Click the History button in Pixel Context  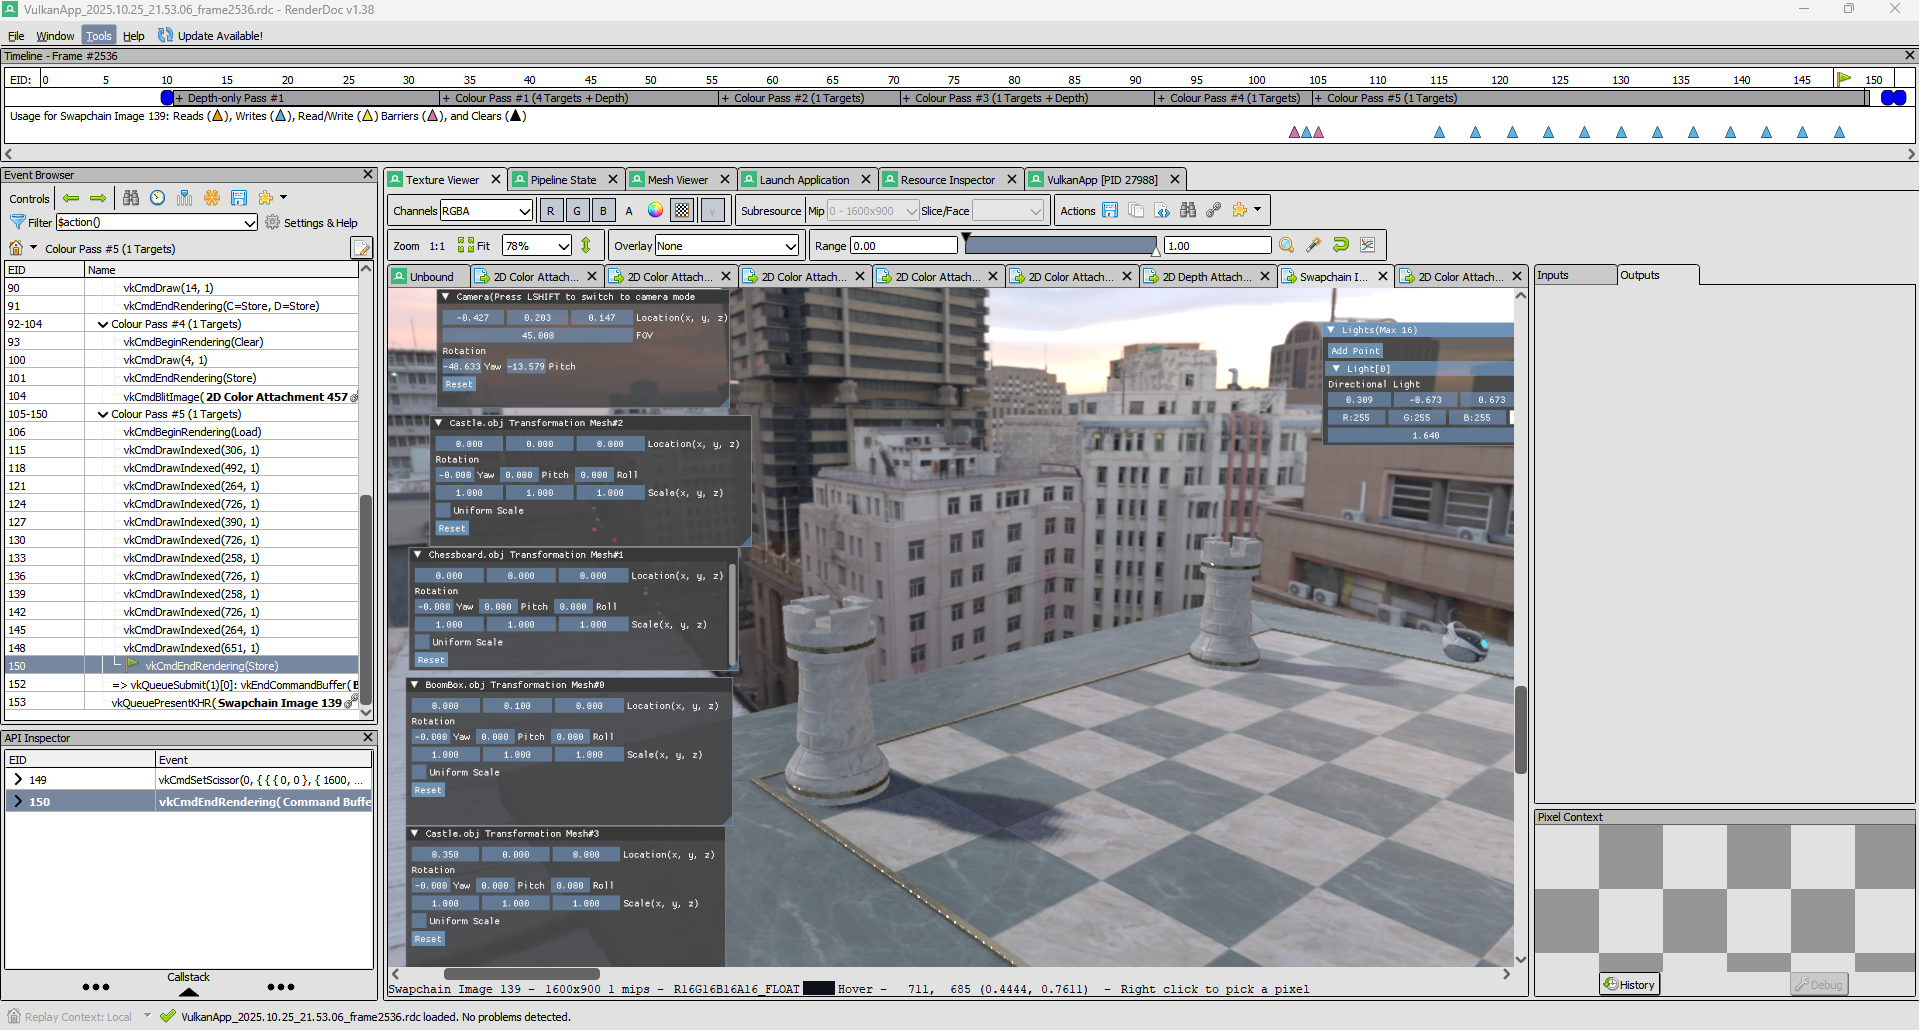[1629, 984]
